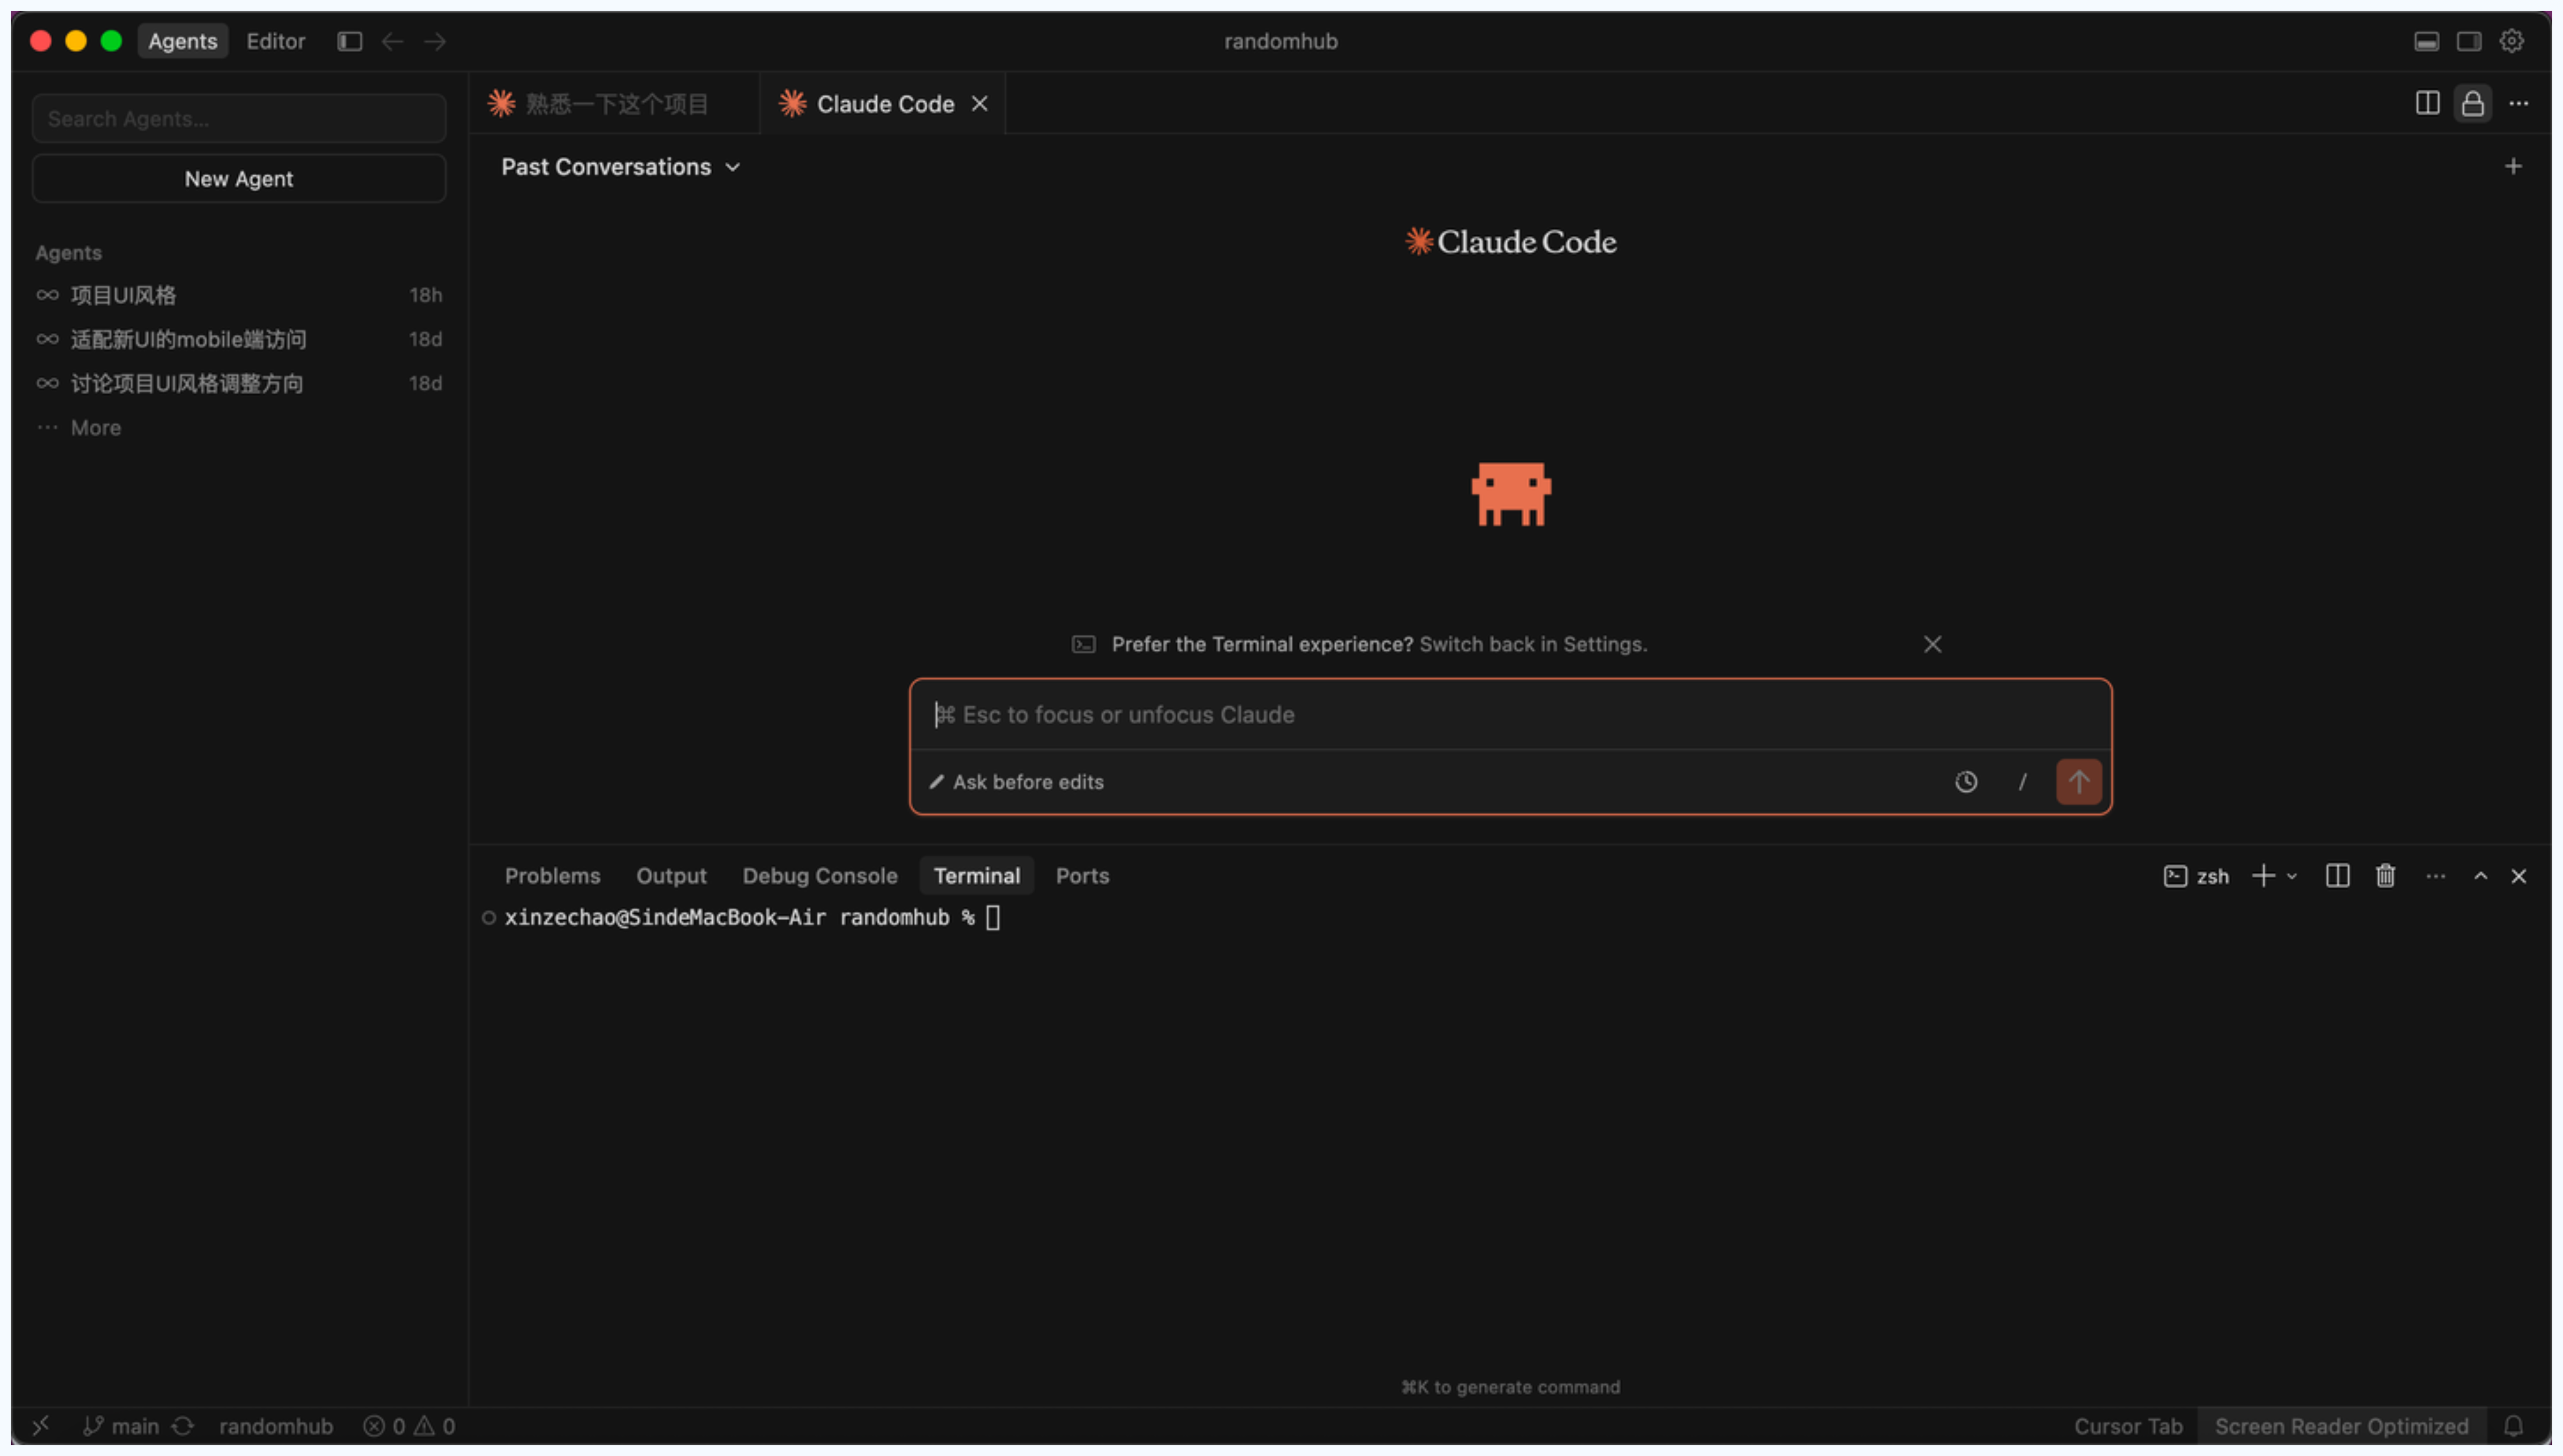Send message with orange arrow button
This screenshot has height=1456, width=2563.
pos(2079,782)
